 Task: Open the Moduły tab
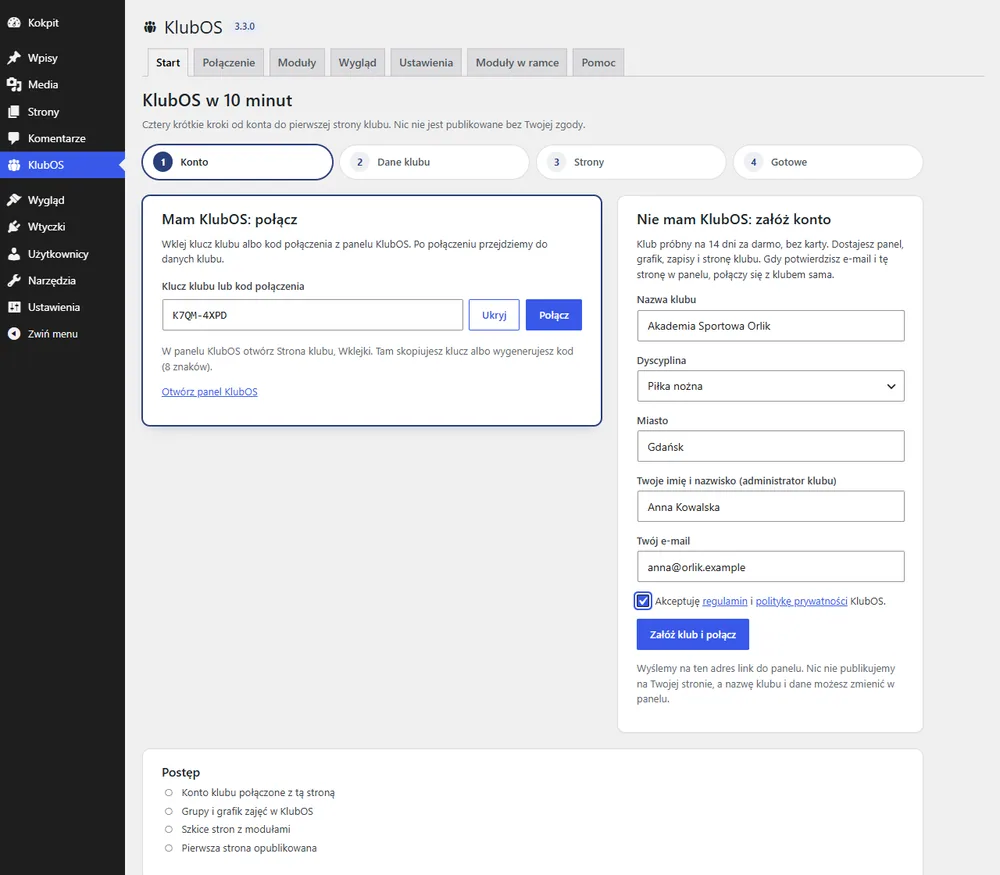(297, 62)
